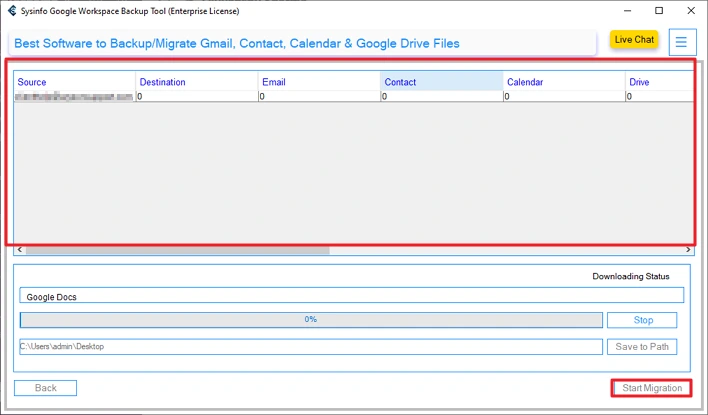
Task: Click the horizontal scrollbar thumb
Action: [x=177, y=250]
